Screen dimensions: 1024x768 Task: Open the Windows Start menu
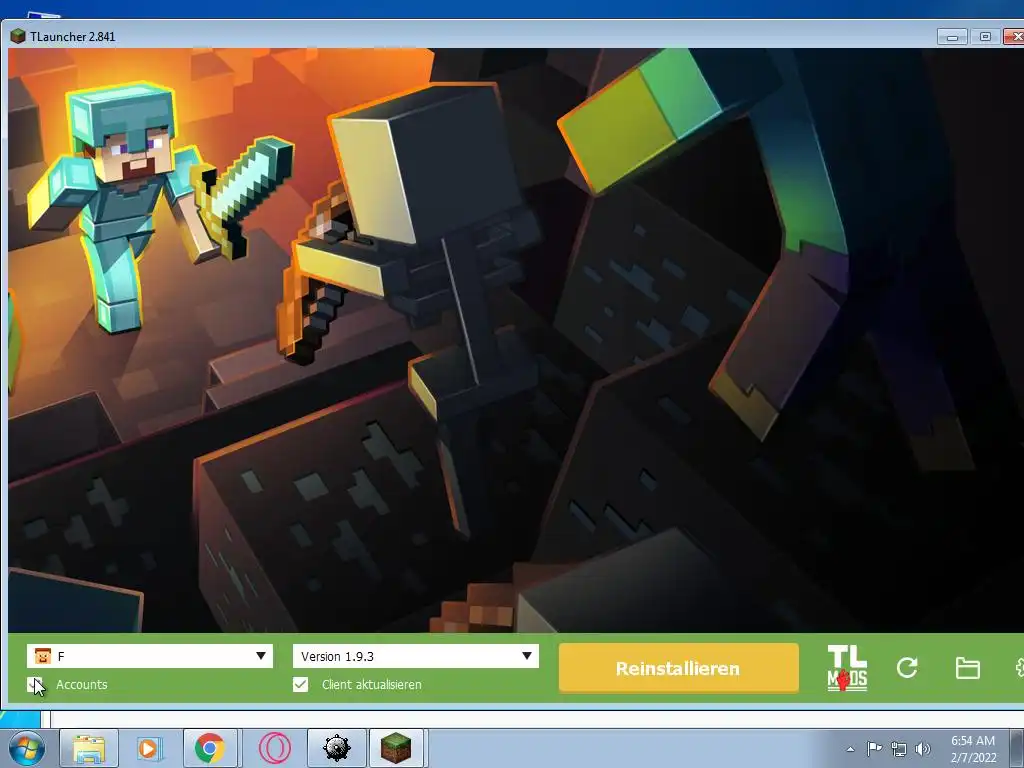coord(25,748)
